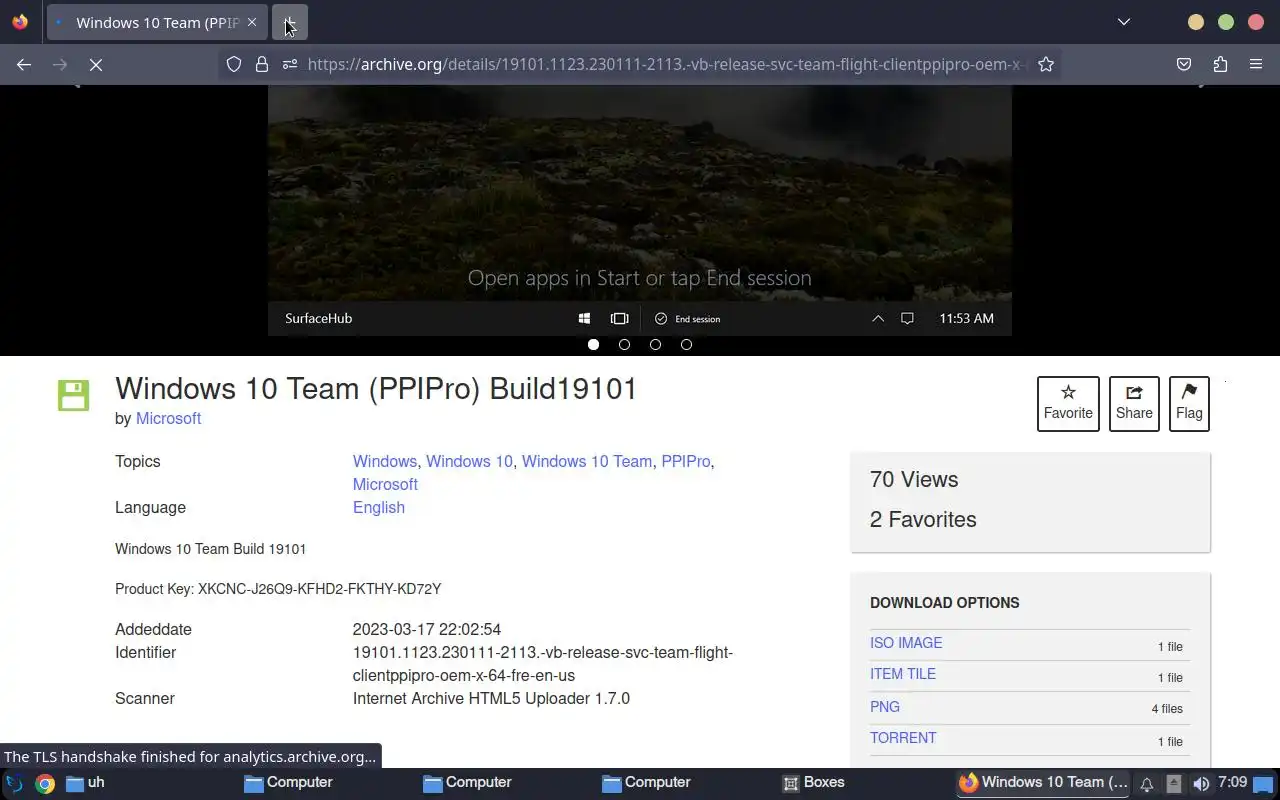Click the green floppy disk software icon
Viewport: 1280px width, 800px height.
click(73, 395)
